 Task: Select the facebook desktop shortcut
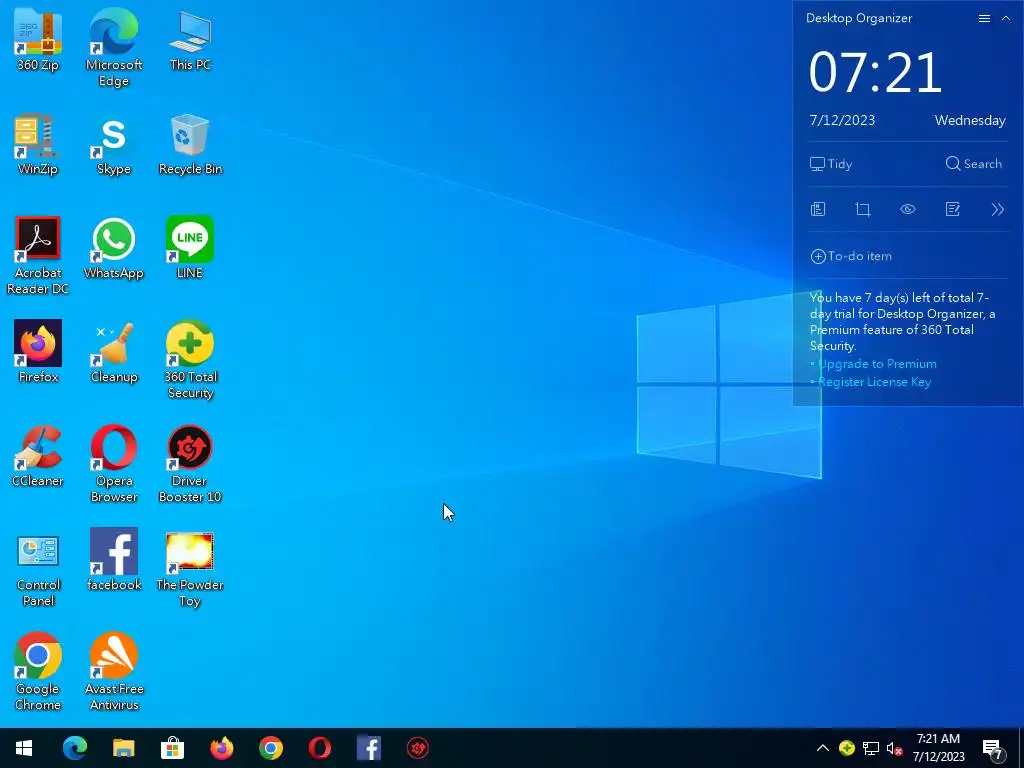point(114,560)
